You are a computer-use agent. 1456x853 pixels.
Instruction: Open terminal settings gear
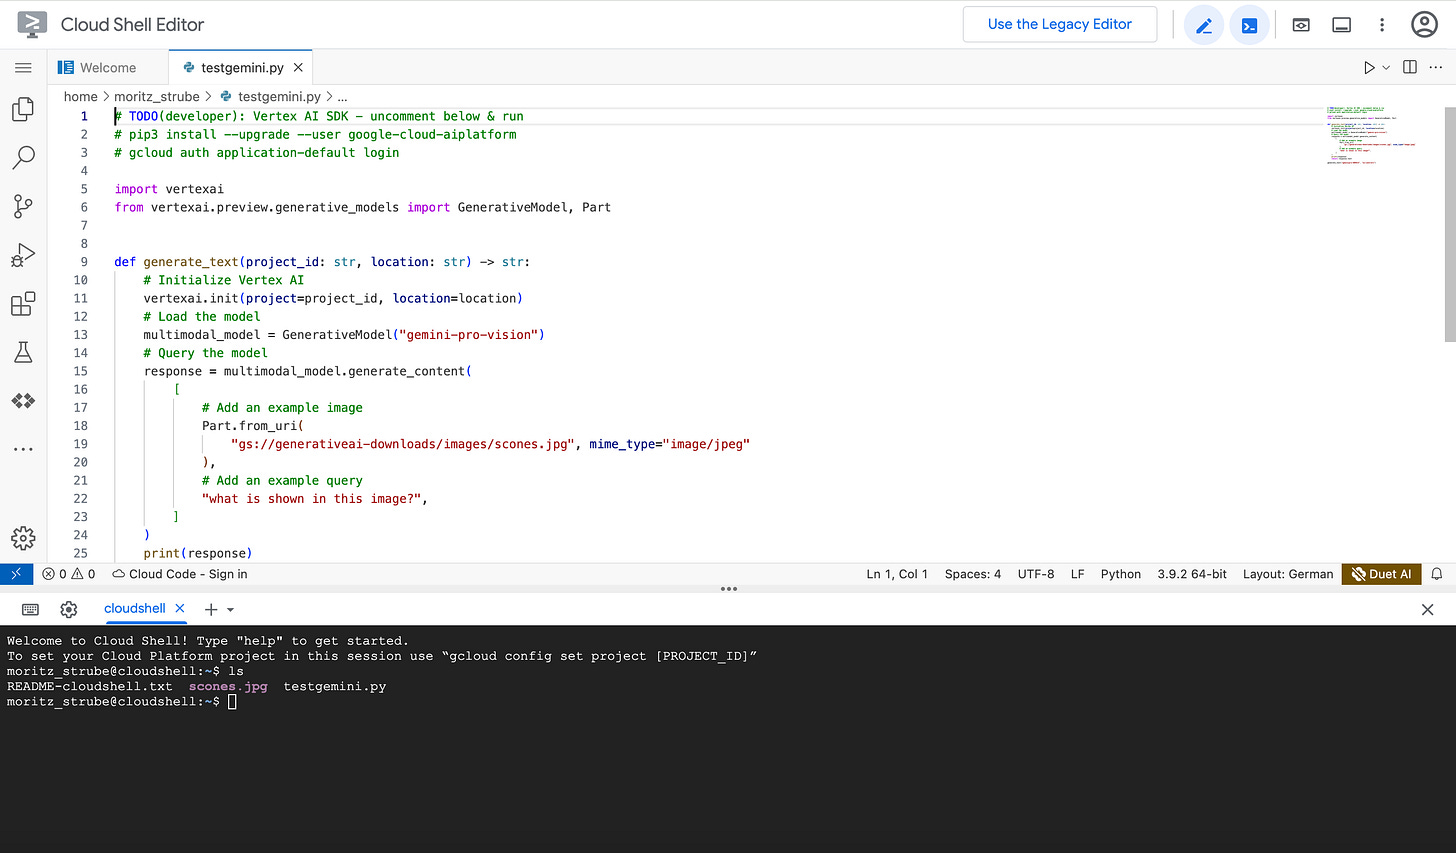(x=69, y=609)
